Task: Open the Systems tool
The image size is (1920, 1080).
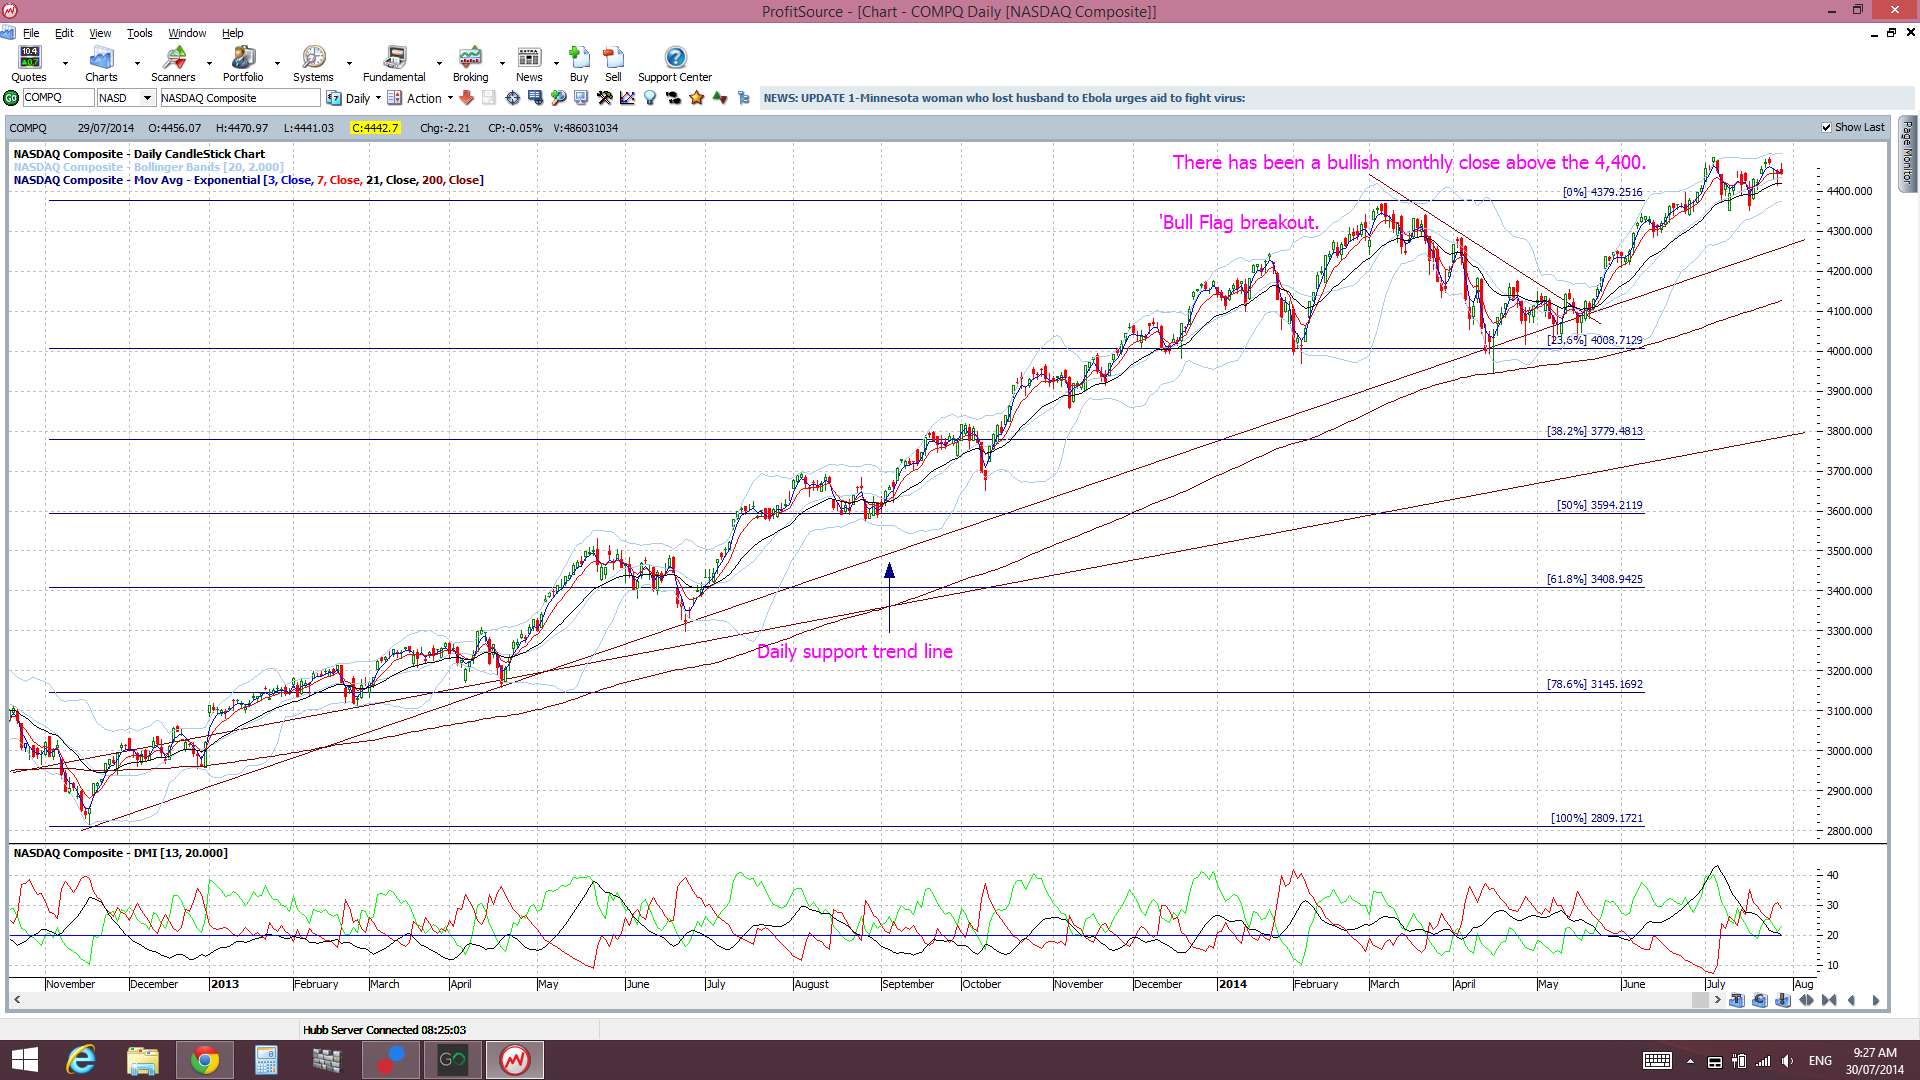Action: tap(313, 64)
